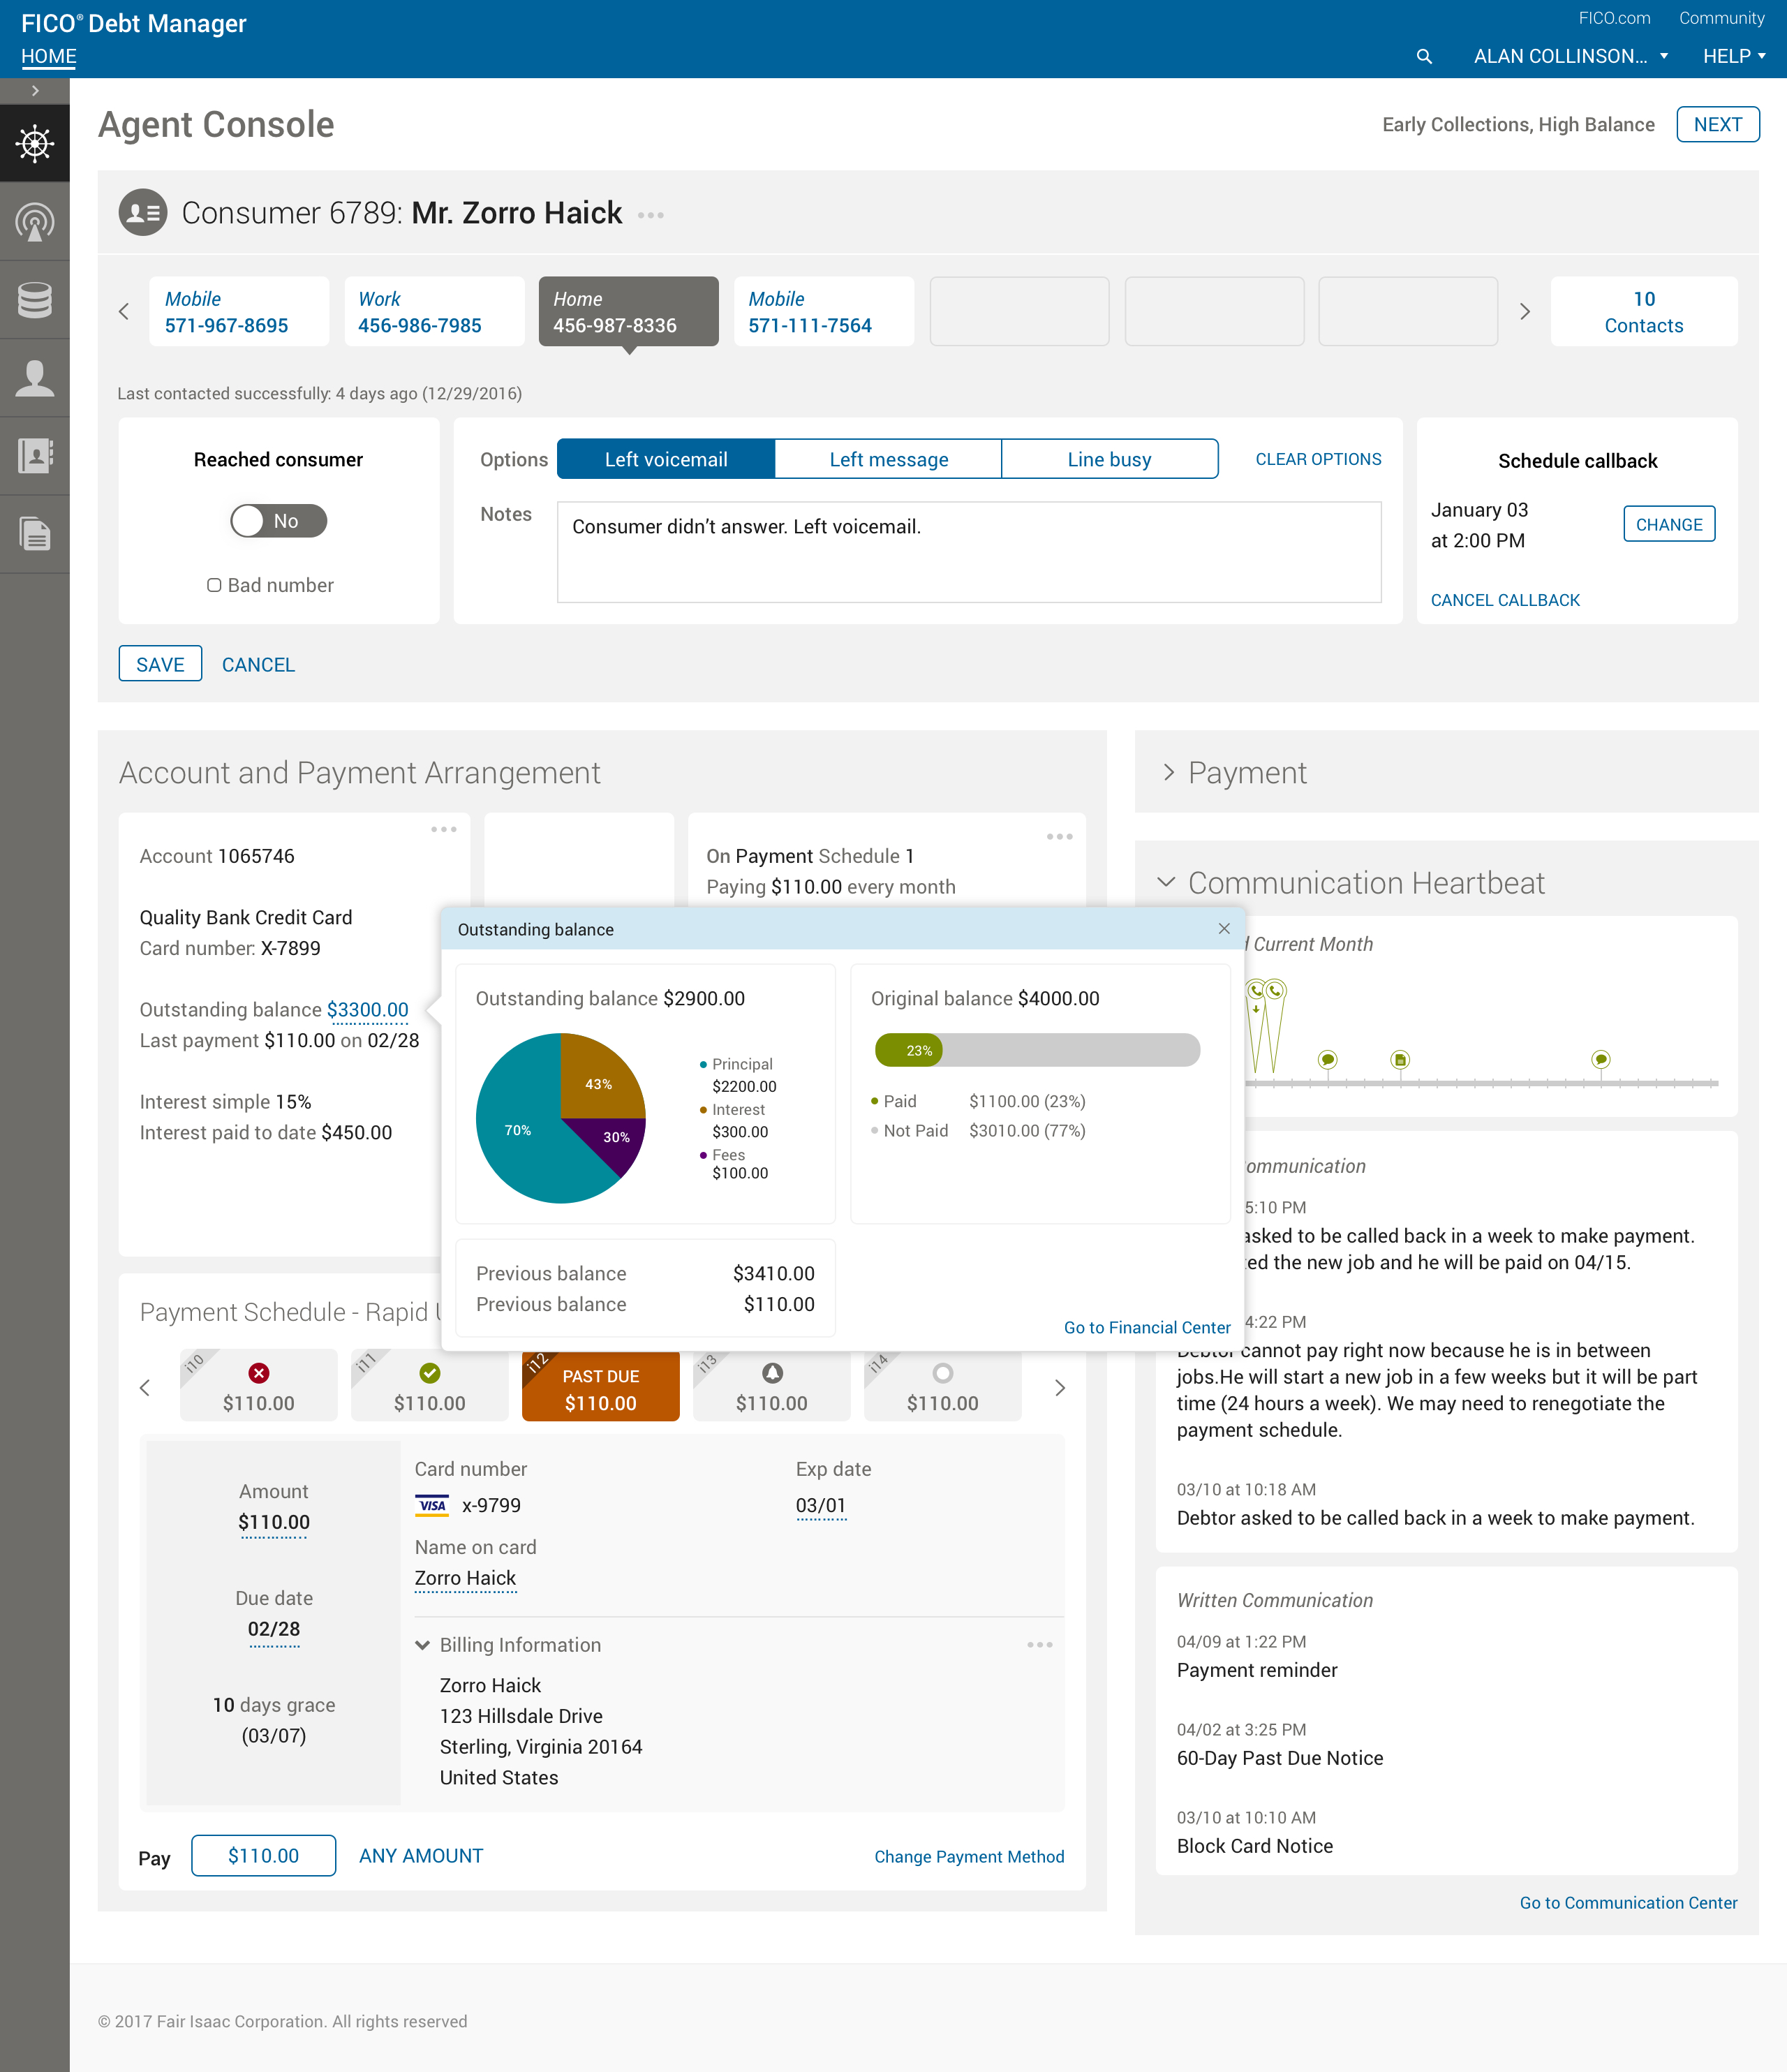Select the Line busy option

pos(1109,460)
